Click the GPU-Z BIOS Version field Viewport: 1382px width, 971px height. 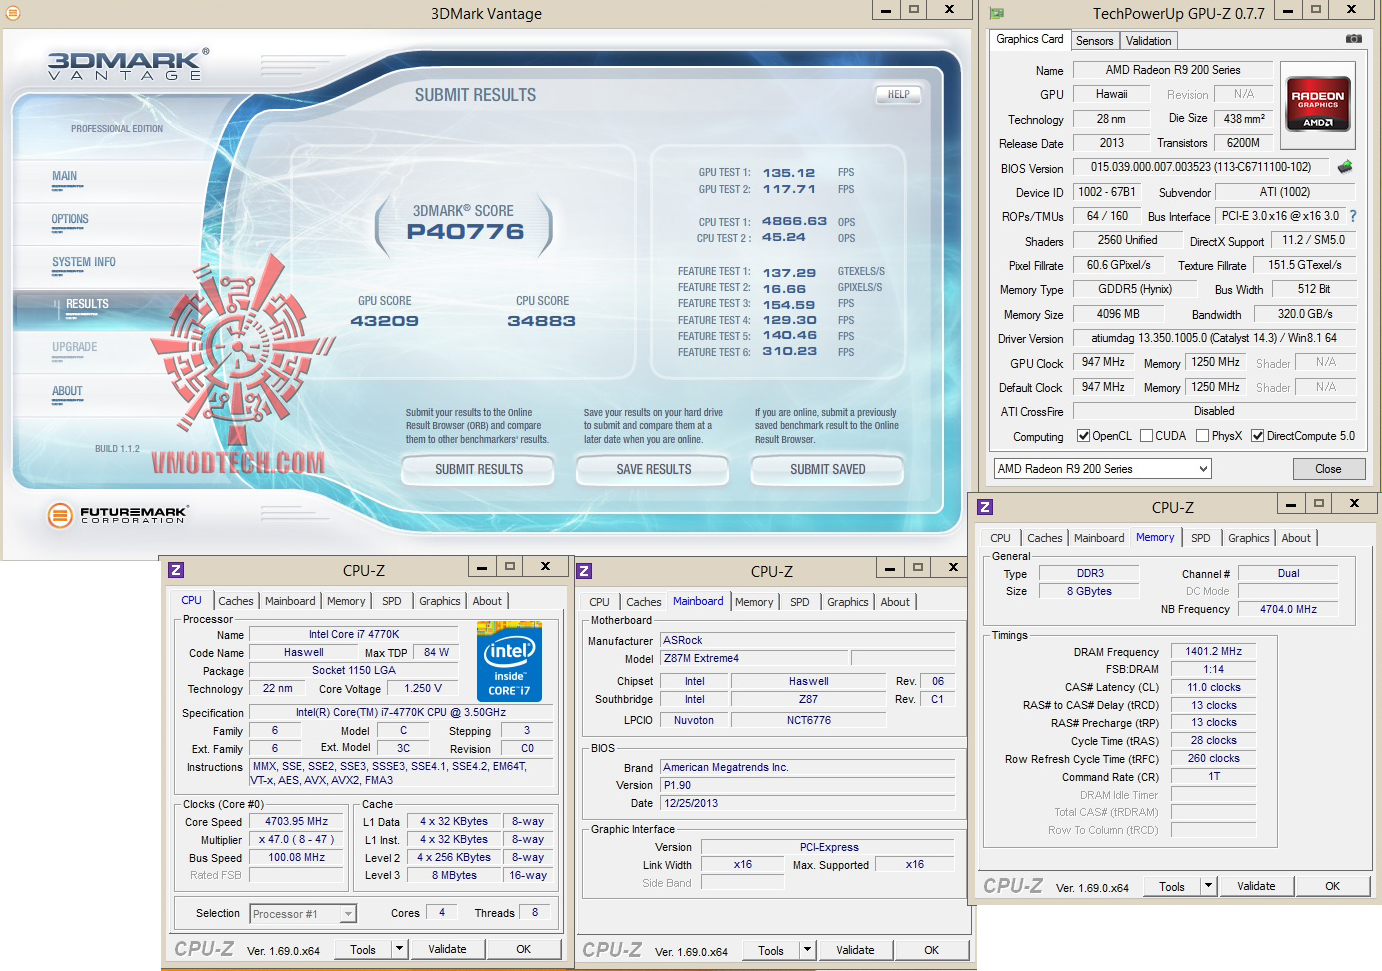1201,167
